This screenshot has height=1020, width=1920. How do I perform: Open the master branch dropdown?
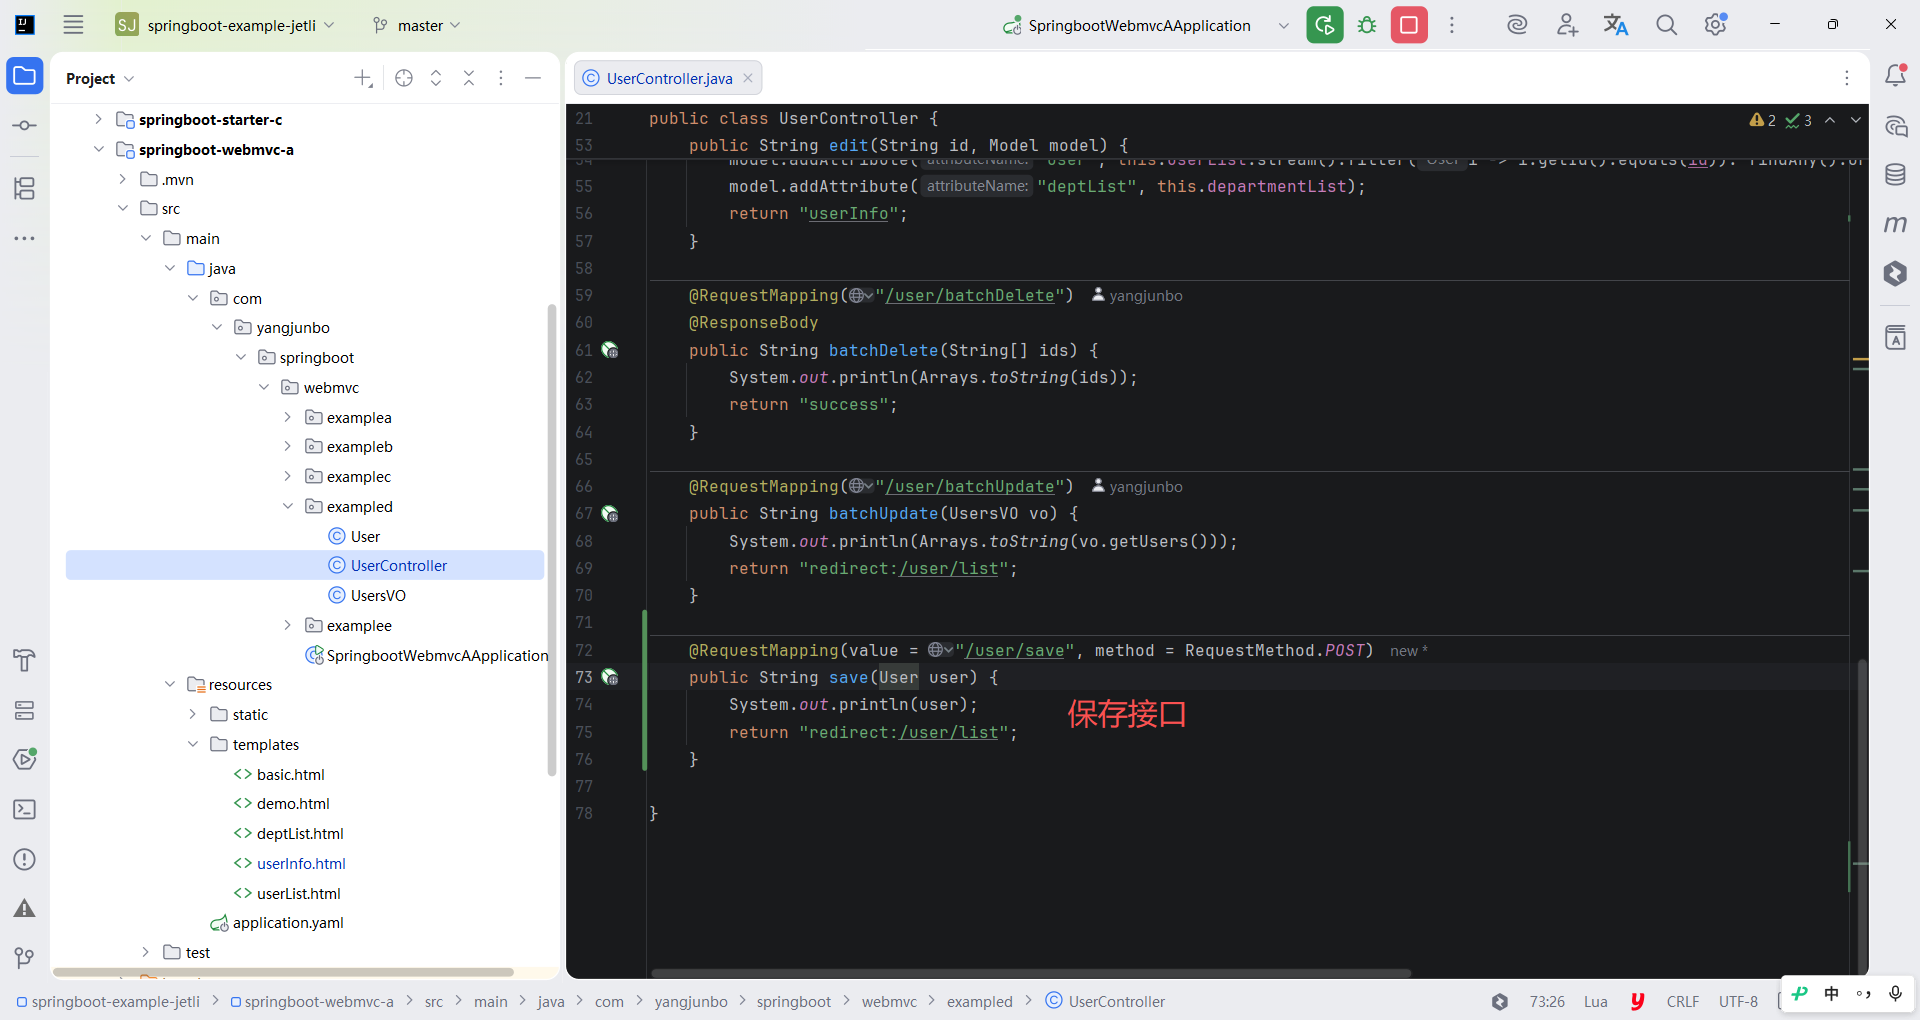pos(416,25)
